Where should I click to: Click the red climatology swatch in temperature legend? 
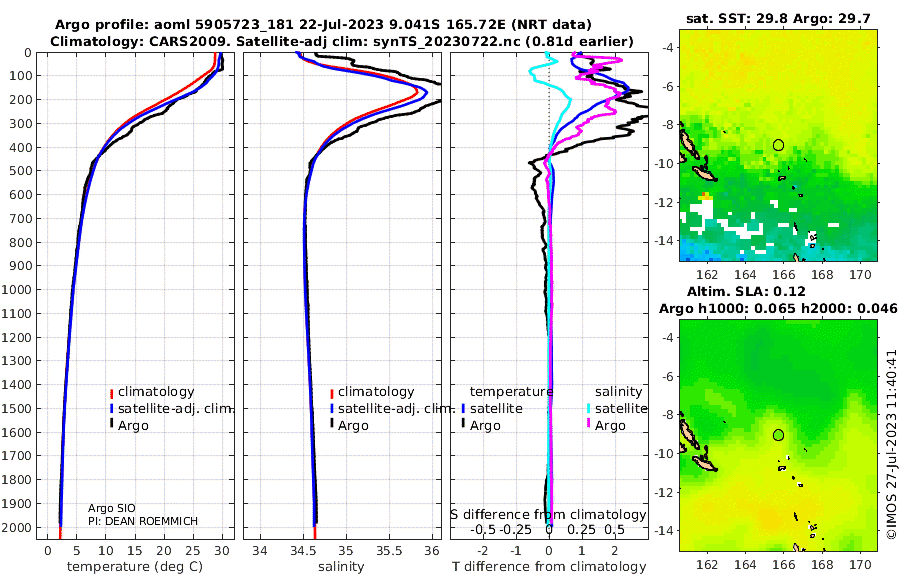pyautogui.click(x=111, y=393)
